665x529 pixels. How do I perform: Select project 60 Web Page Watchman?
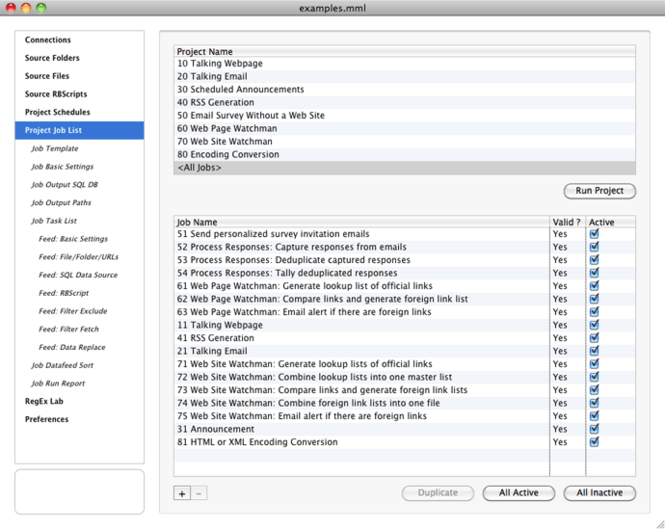coord(405,129)
